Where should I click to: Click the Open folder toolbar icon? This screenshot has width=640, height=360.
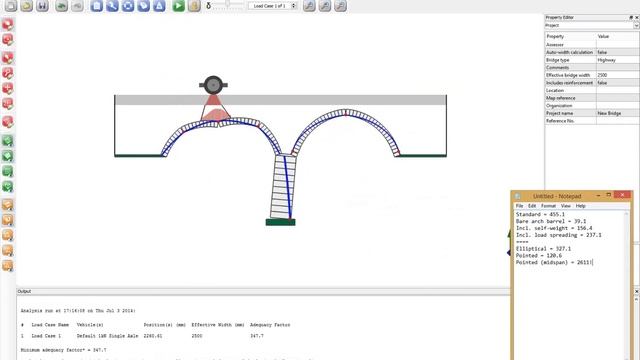click(x=27, y=5)
